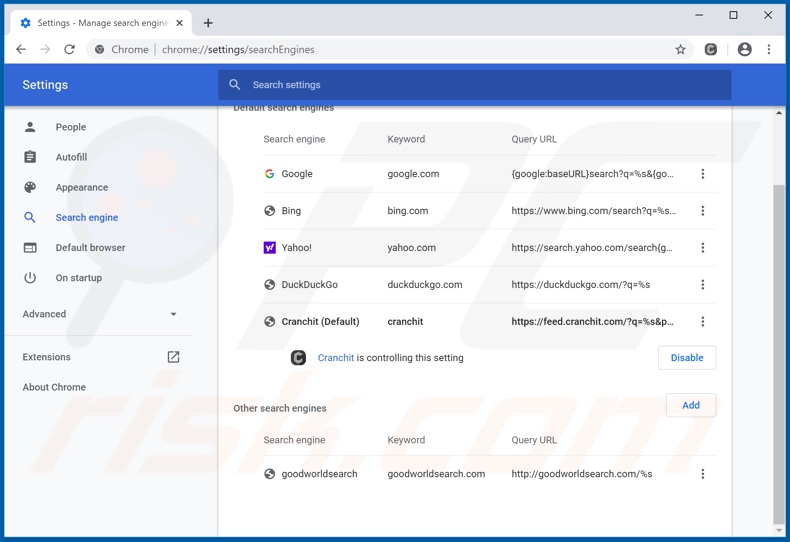The height and width of the screenshot is (542, 790).
Task: Open more actions for Google search engine
Action: [703, 174]
